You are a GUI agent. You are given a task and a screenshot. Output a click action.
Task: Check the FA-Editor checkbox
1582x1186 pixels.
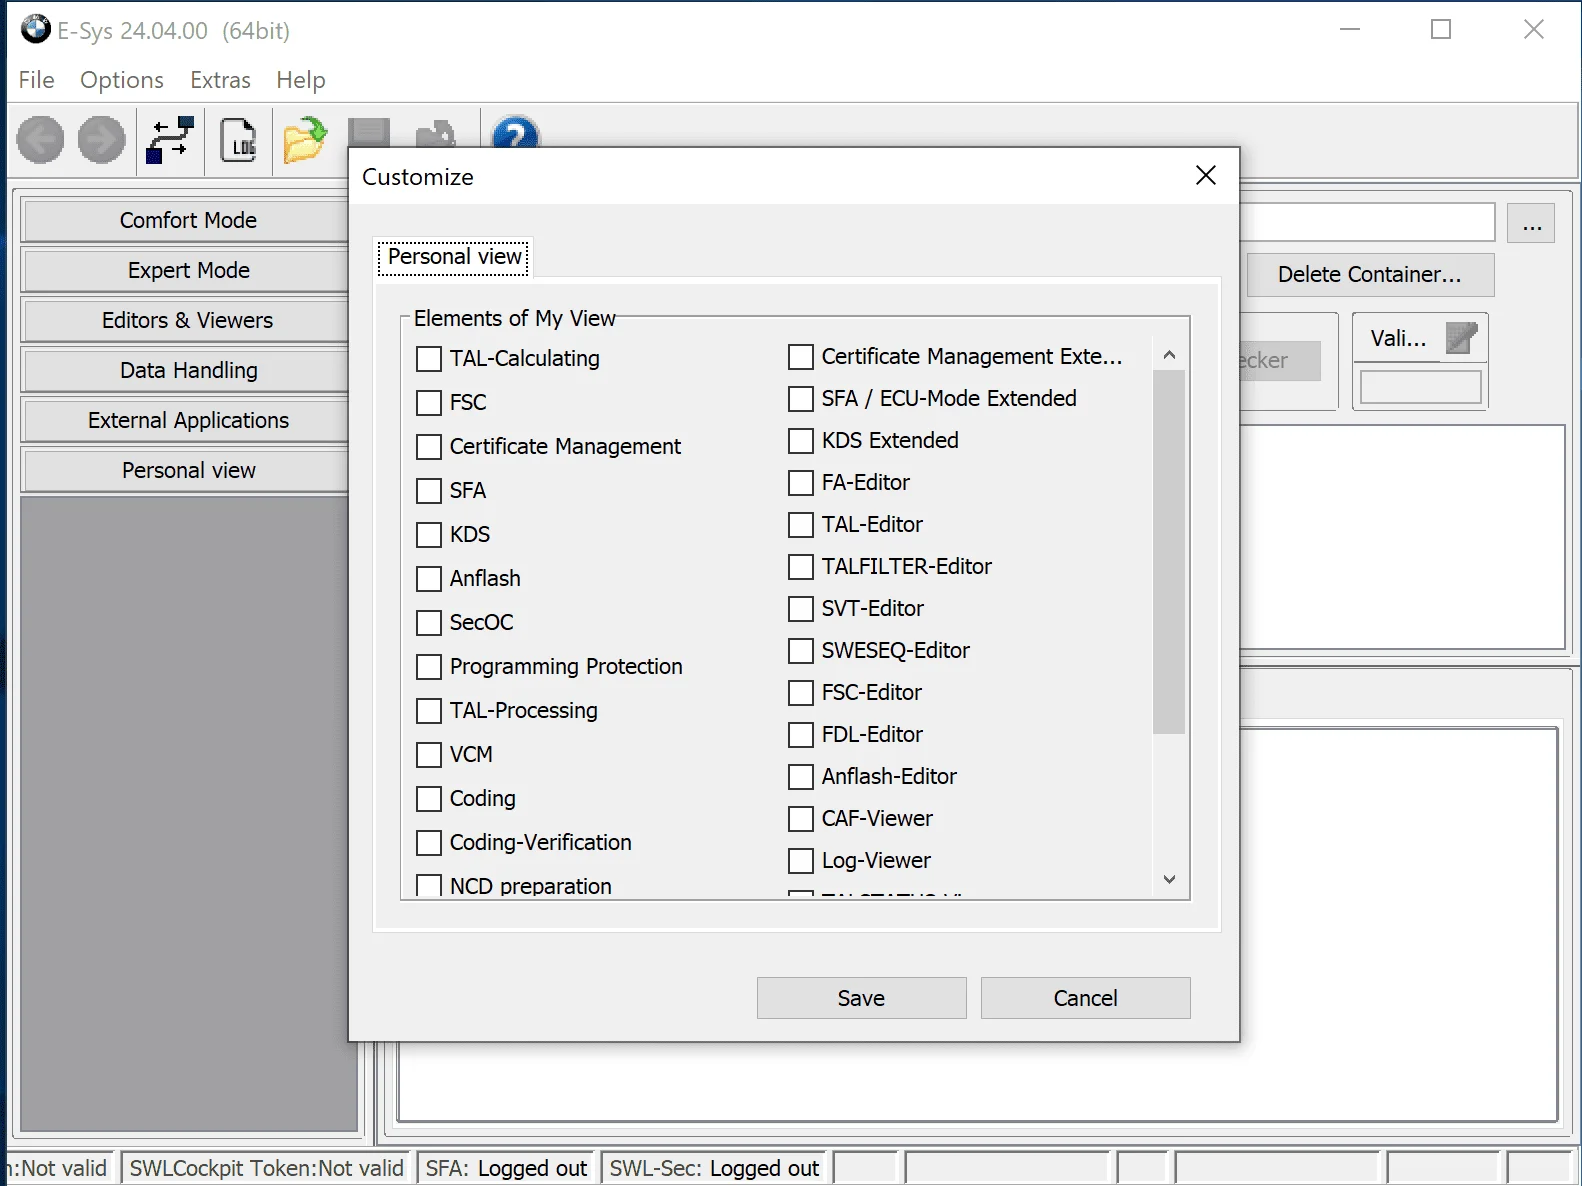(801, 483)
